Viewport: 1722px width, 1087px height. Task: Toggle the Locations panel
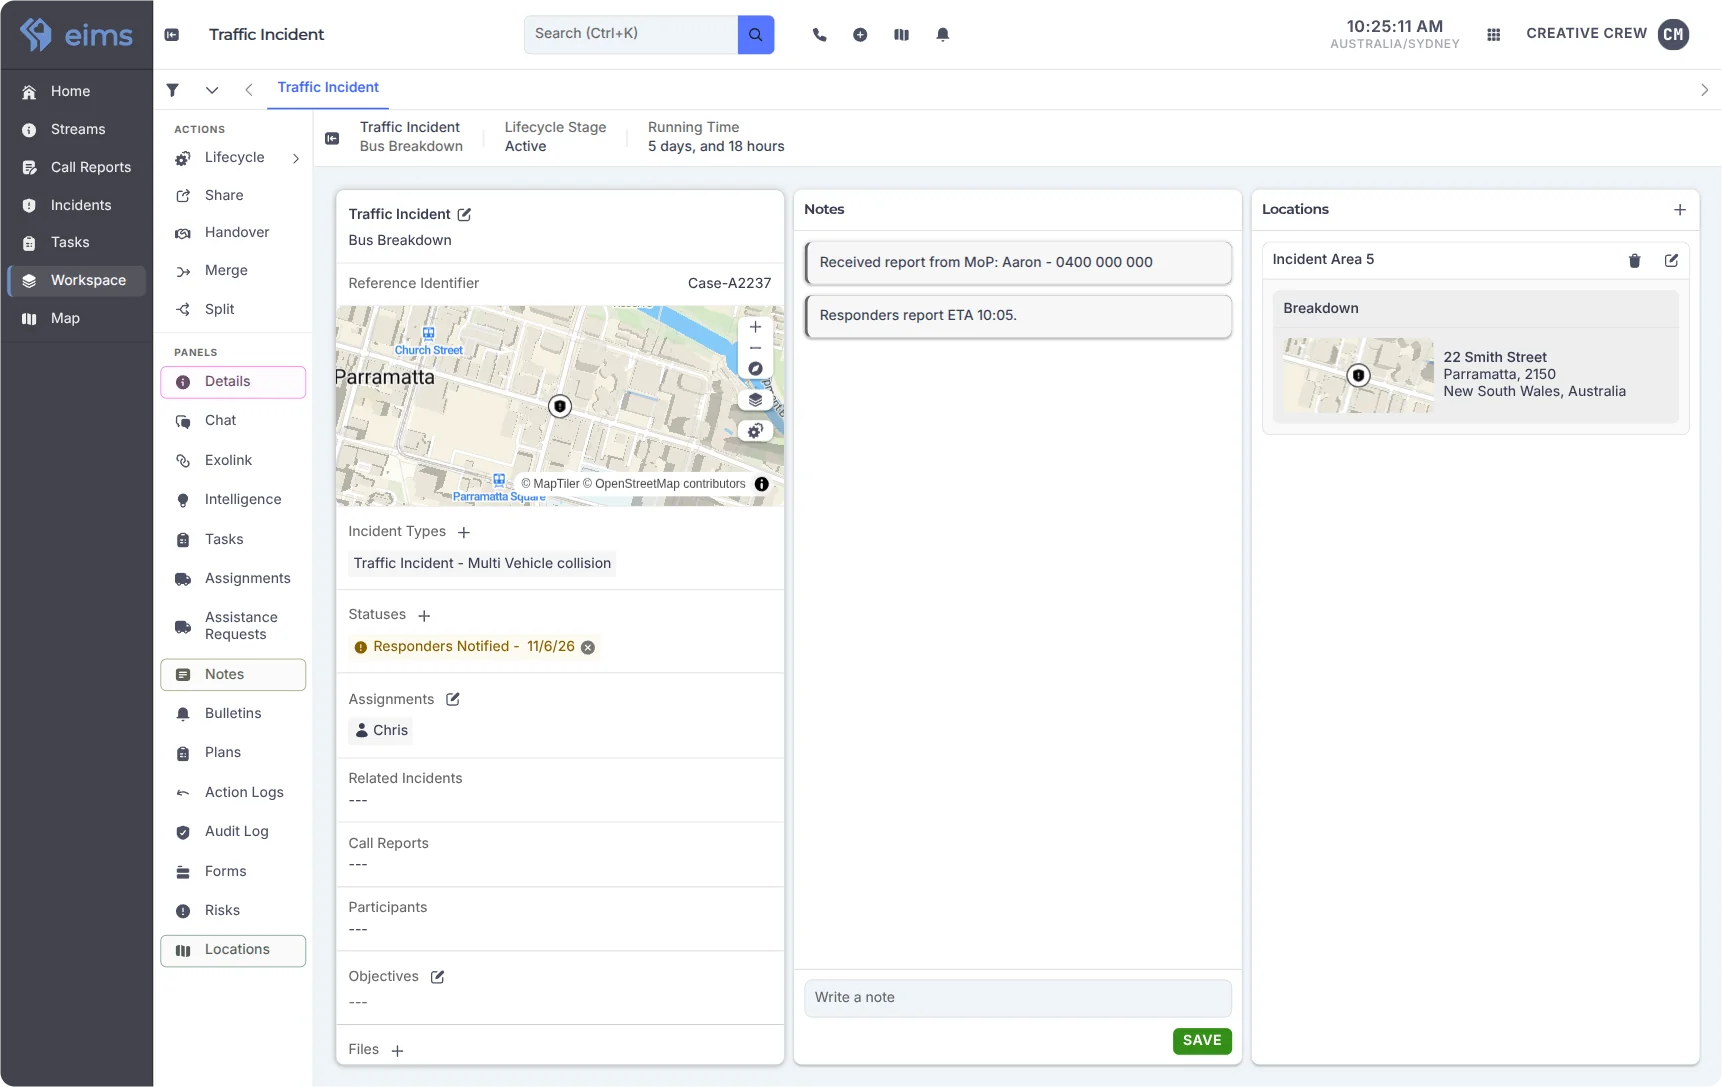pos(233,950)
